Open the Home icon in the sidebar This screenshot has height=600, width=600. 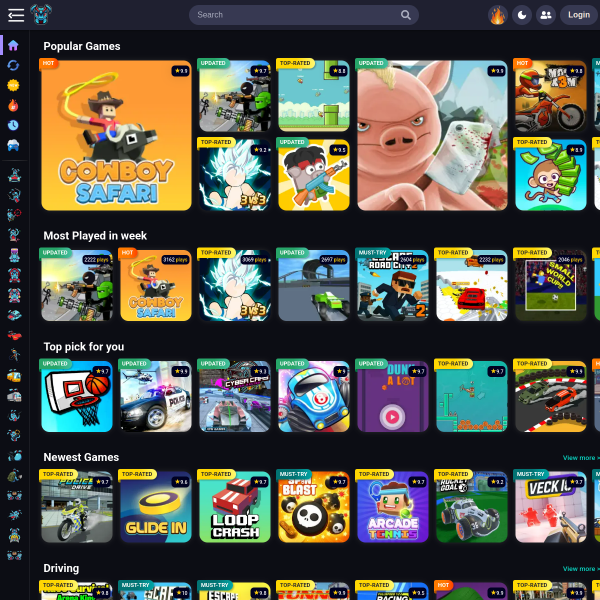point(13,45)
